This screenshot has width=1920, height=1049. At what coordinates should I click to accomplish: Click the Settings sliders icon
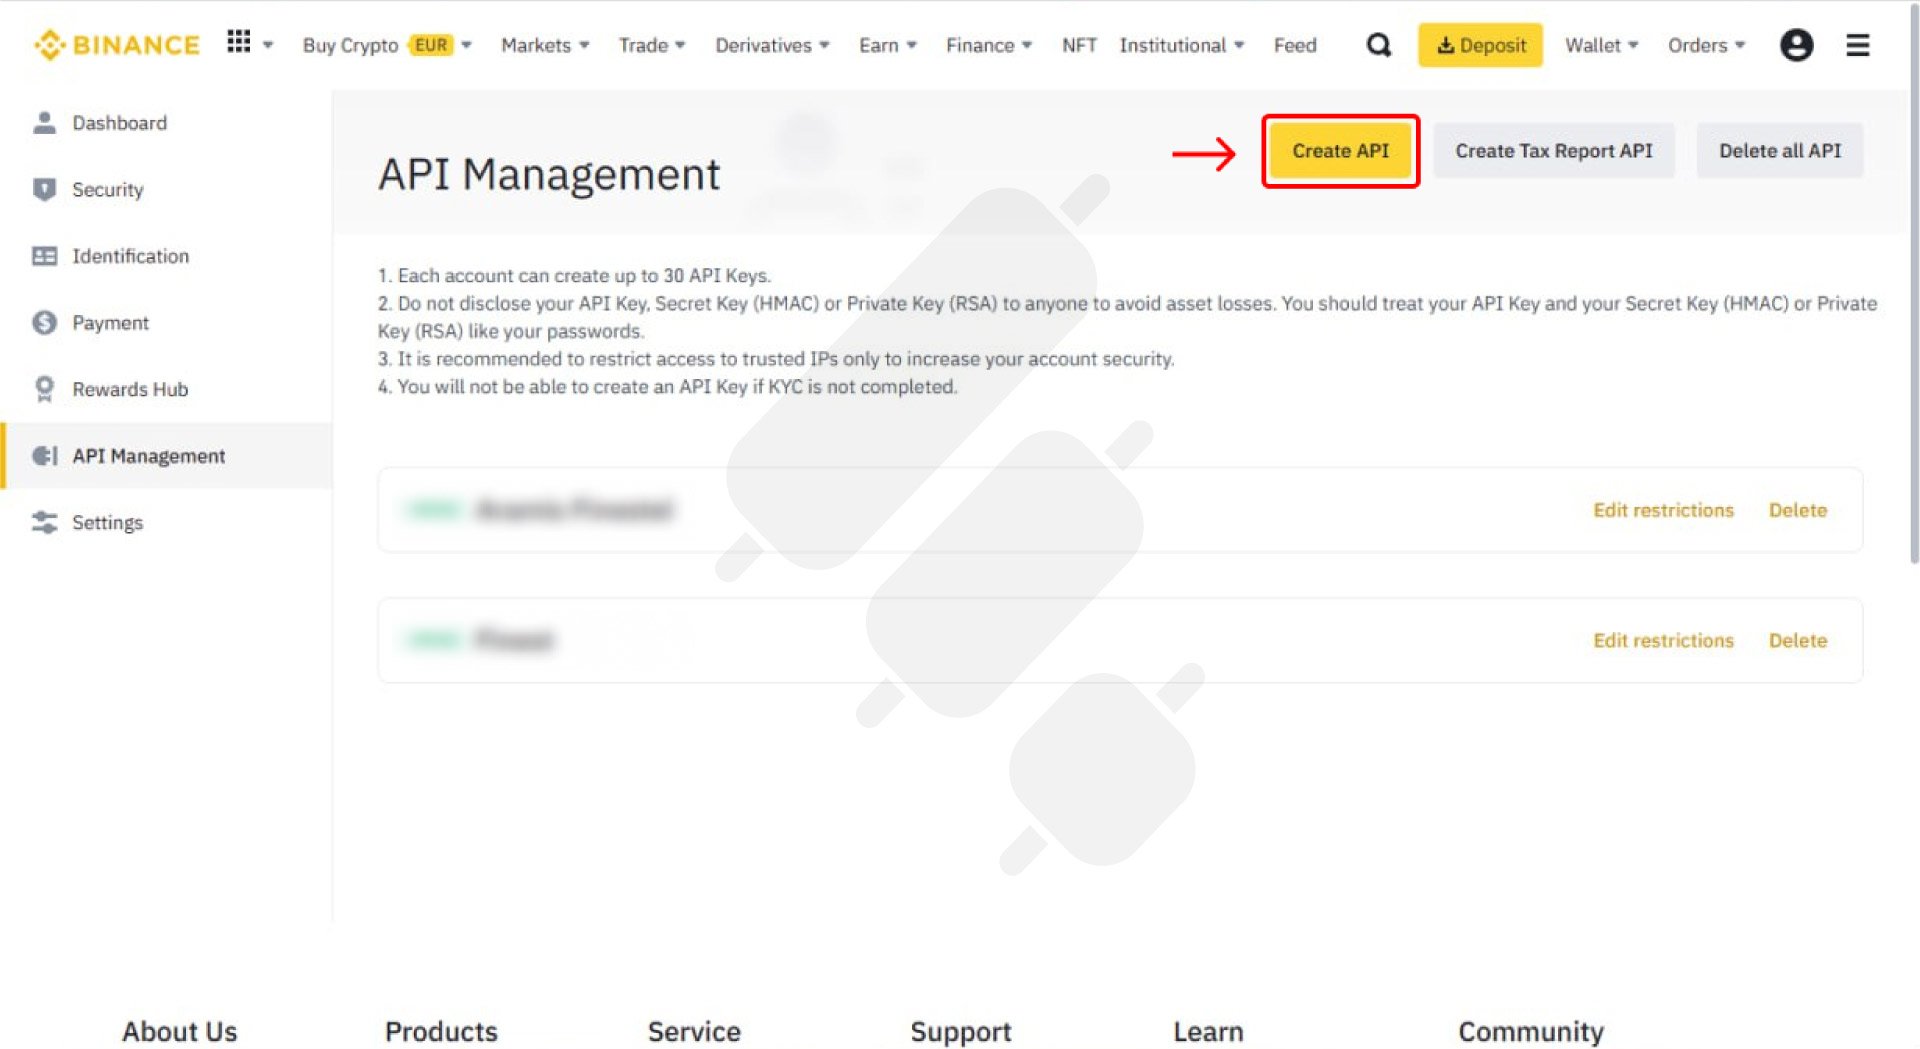[x=44, y=522]
